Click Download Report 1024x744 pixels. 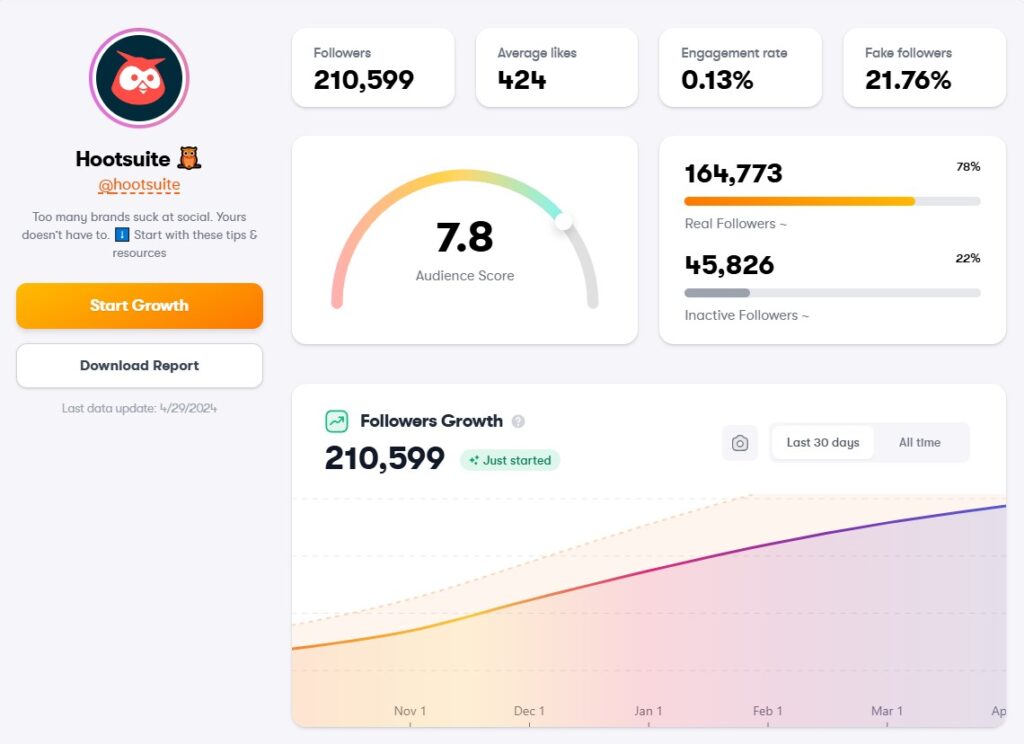[138, 366]
